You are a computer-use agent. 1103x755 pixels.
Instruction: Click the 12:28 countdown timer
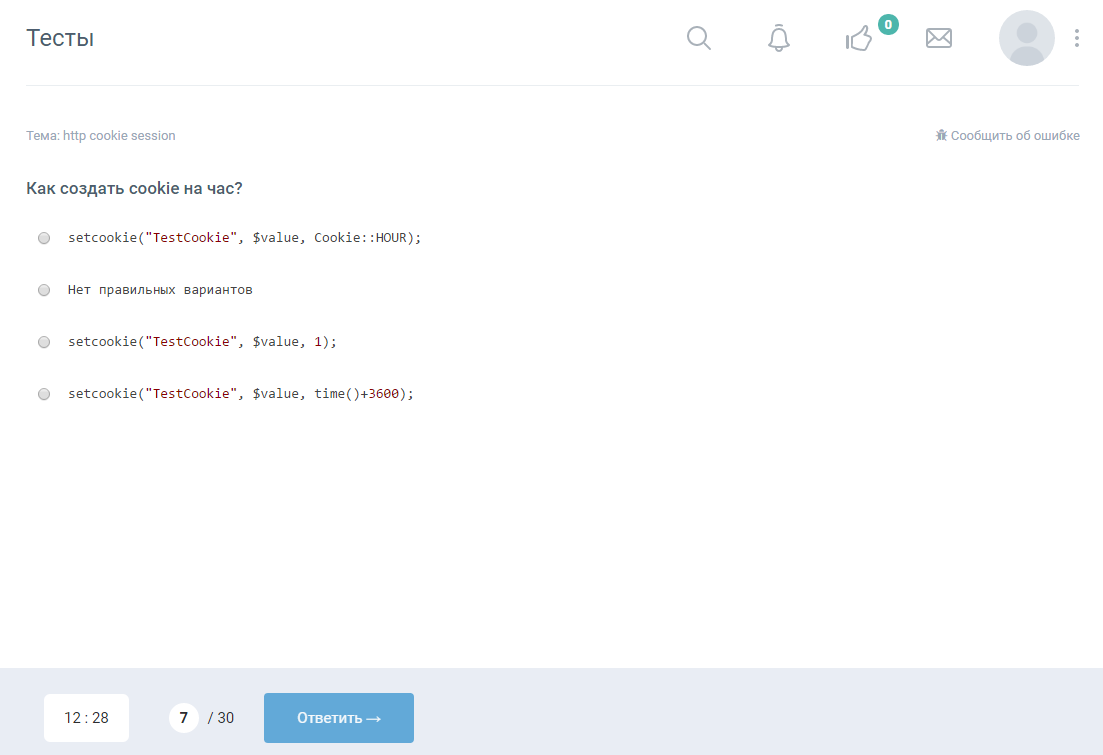coord(86,718)
